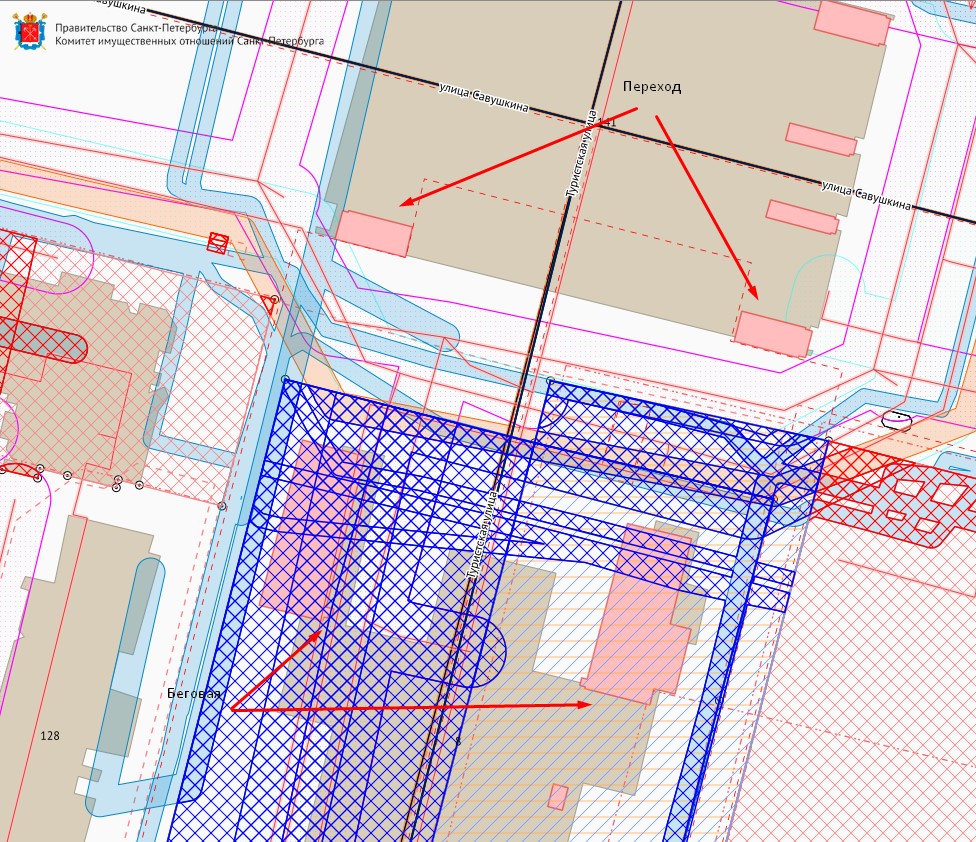Click circle node at blue zone's top-left corner

285,380
